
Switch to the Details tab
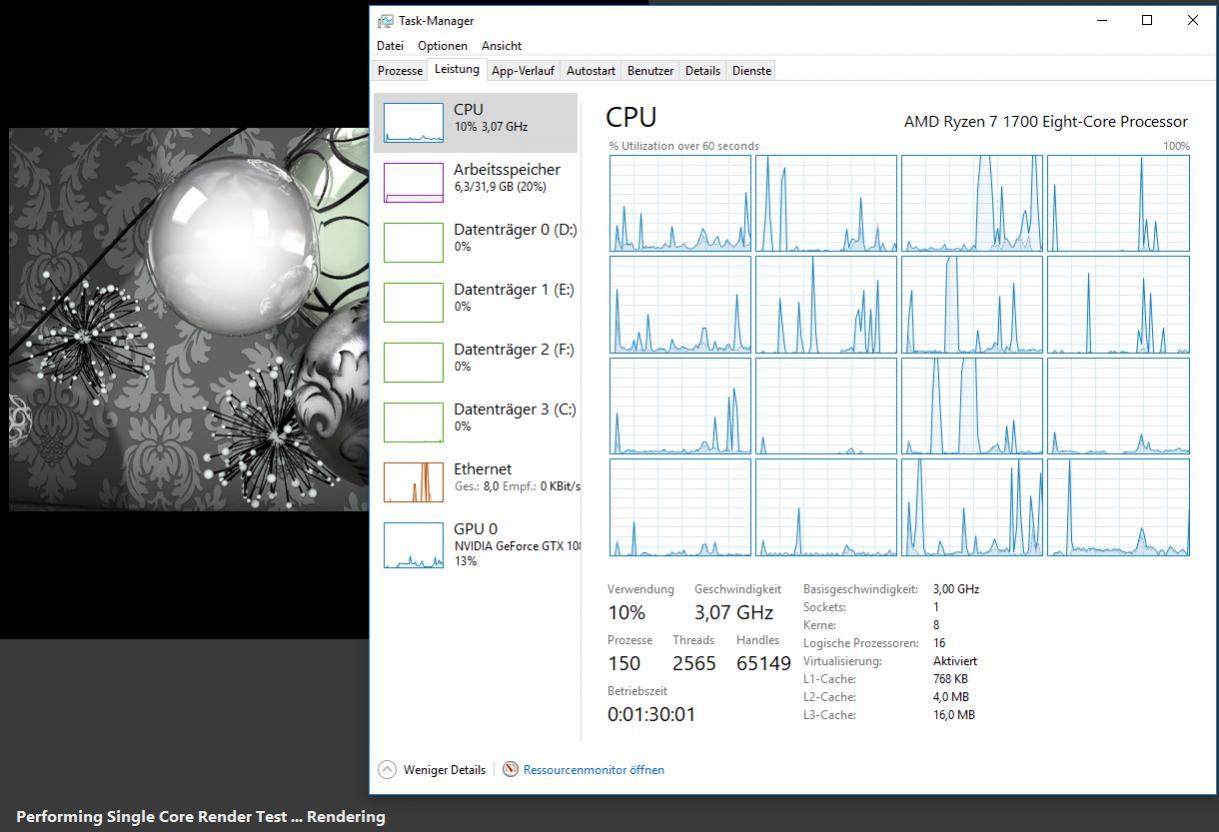coord(703,71)
